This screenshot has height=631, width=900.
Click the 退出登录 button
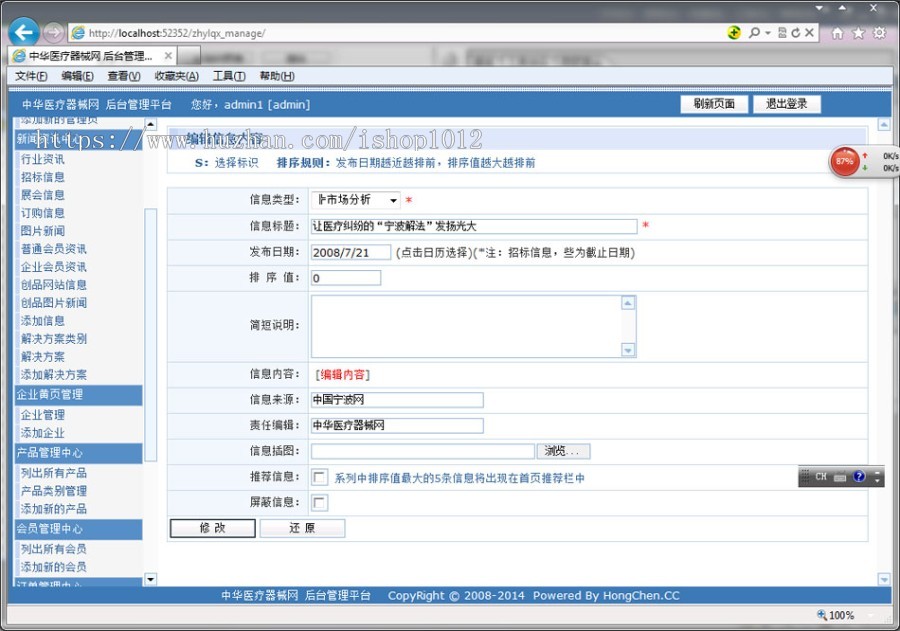point(786,104)
